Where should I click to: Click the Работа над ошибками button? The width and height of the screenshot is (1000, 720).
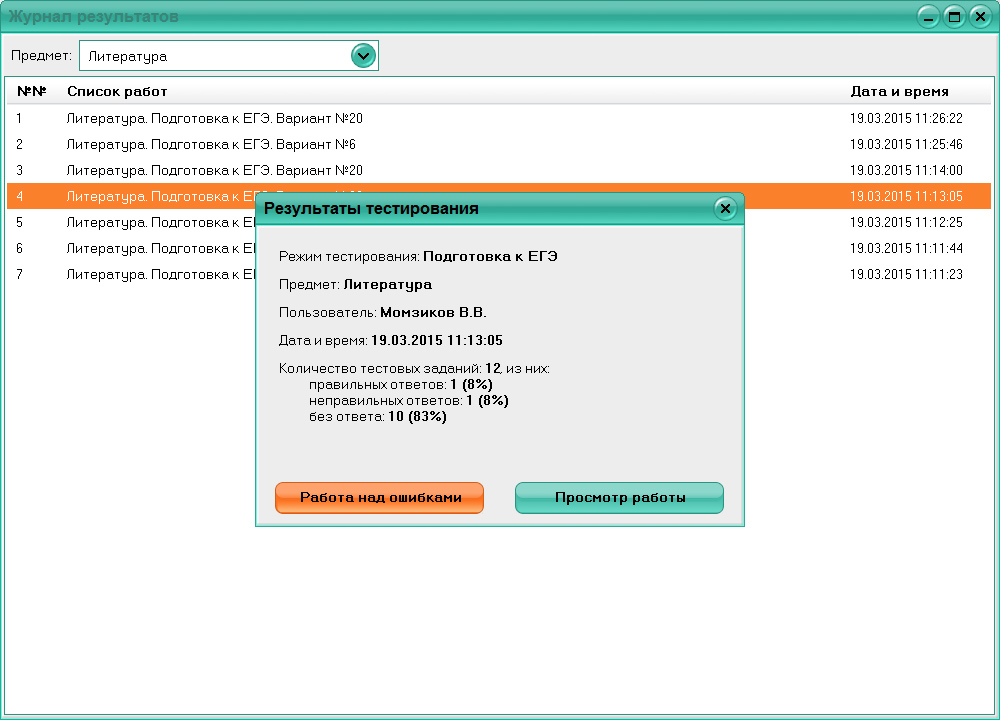coord(379,498)
